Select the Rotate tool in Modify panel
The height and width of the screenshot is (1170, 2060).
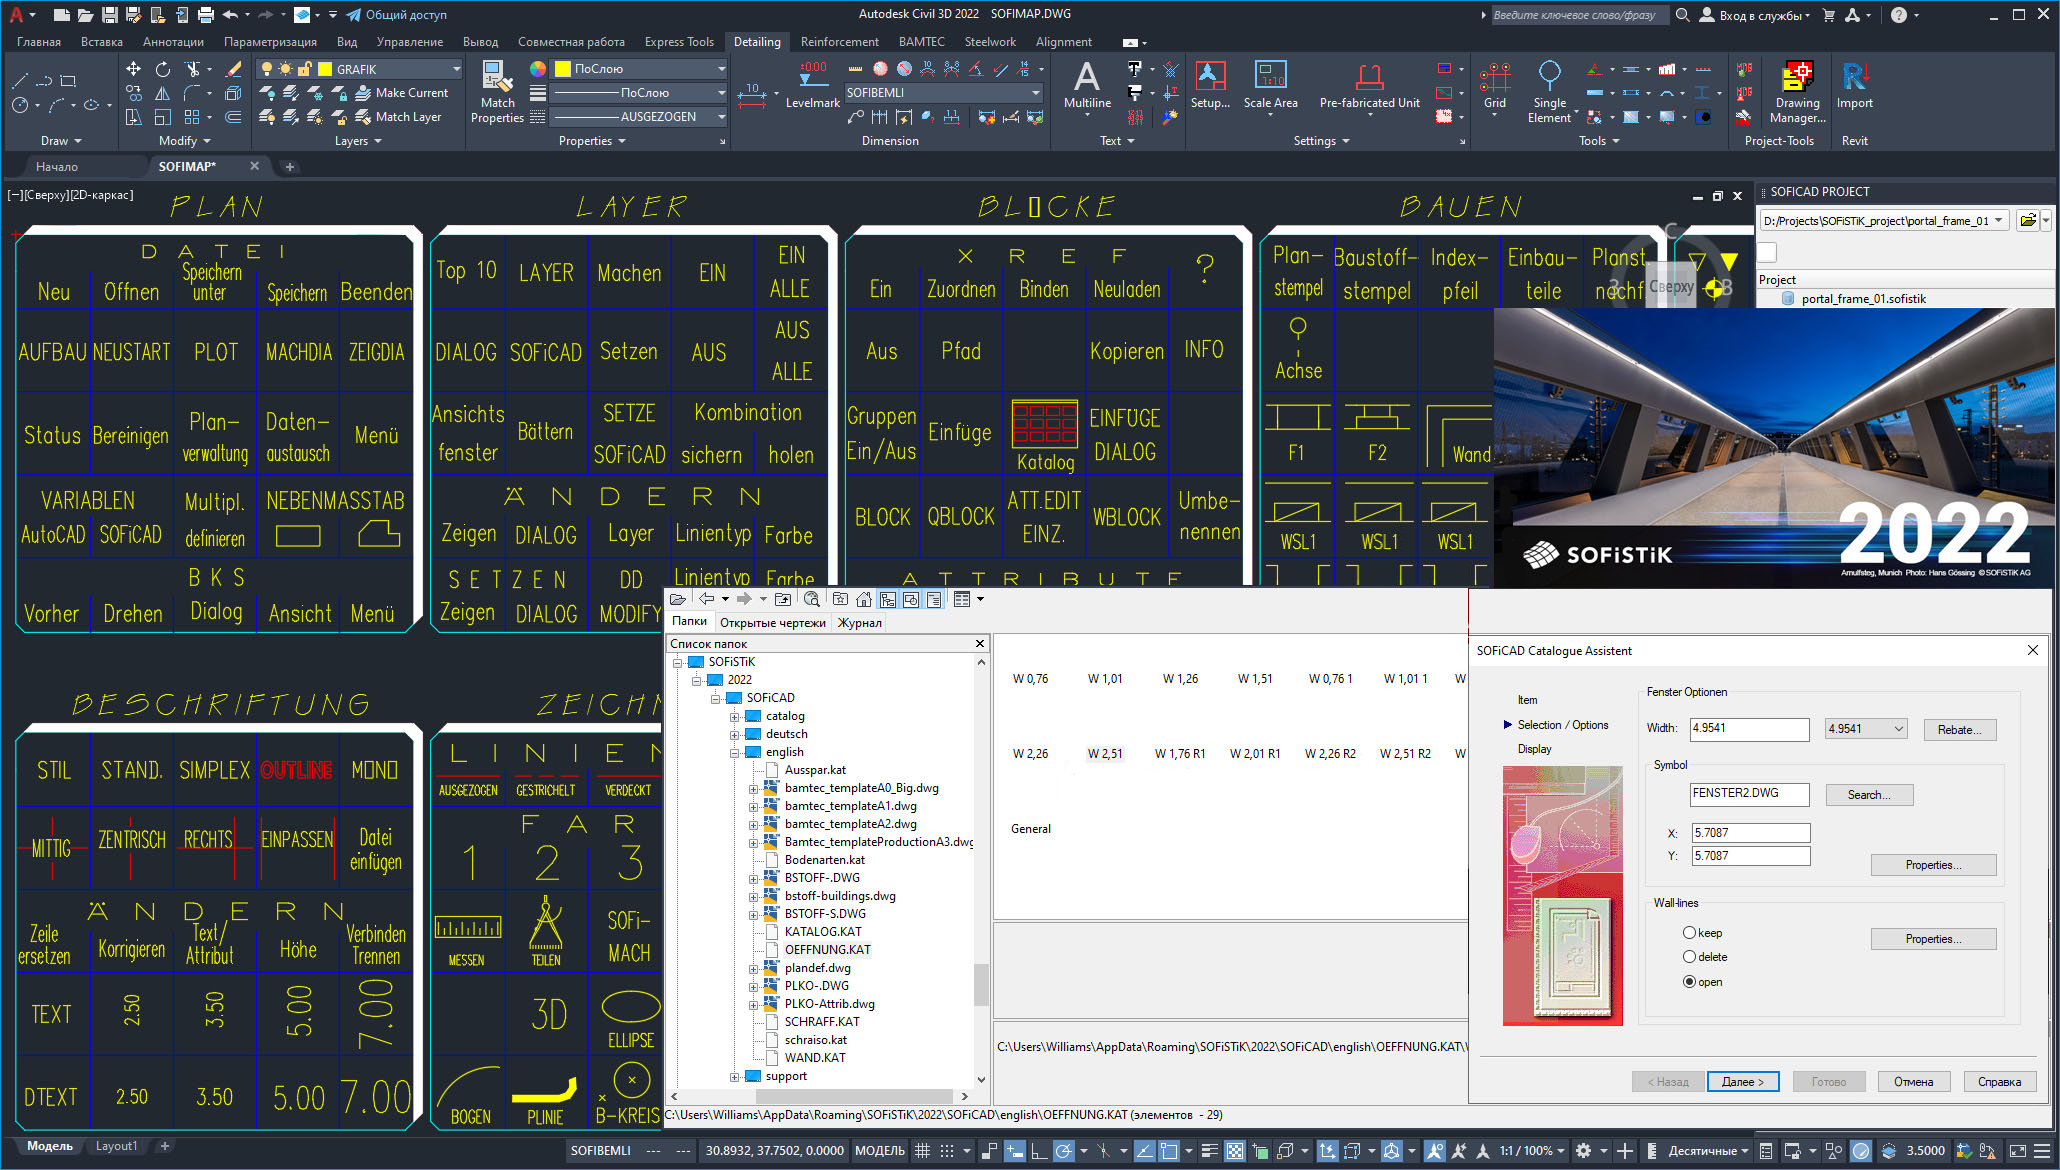pyautogui.click(x=163, y=69)
